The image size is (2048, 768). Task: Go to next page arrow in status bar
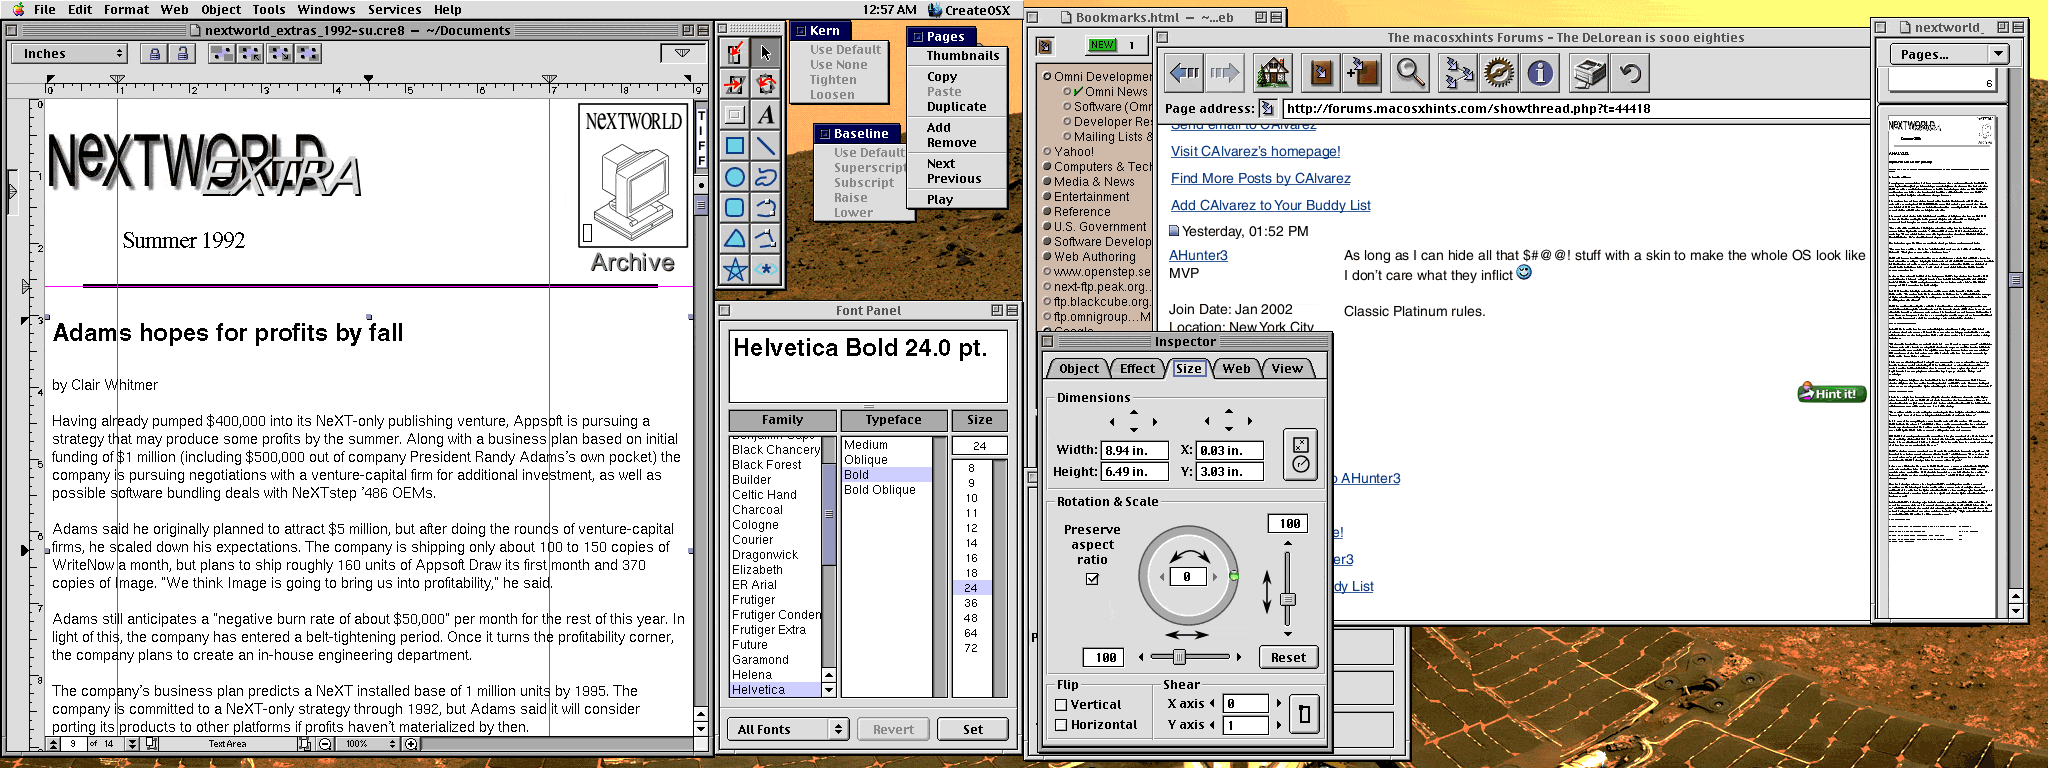pyautogui.click(x=131, y=744)
